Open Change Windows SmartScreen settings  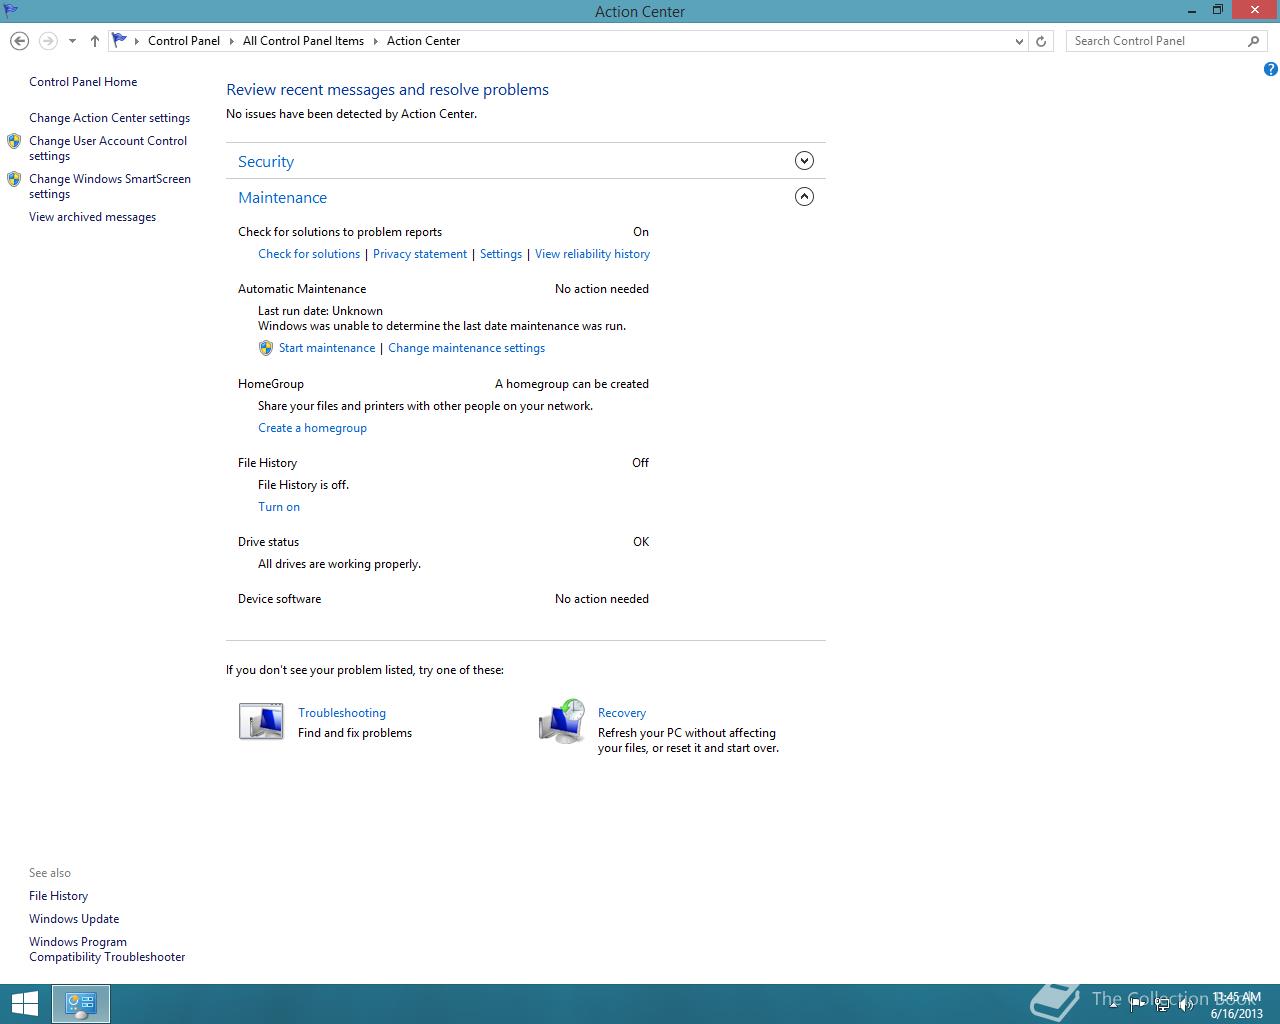(x=110, y=186)
